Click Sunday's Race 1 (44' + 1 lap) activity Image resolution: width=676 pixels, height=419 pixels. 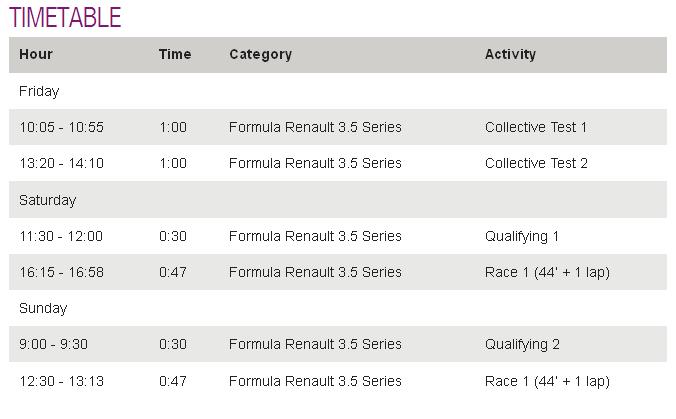tap(547, 381)
